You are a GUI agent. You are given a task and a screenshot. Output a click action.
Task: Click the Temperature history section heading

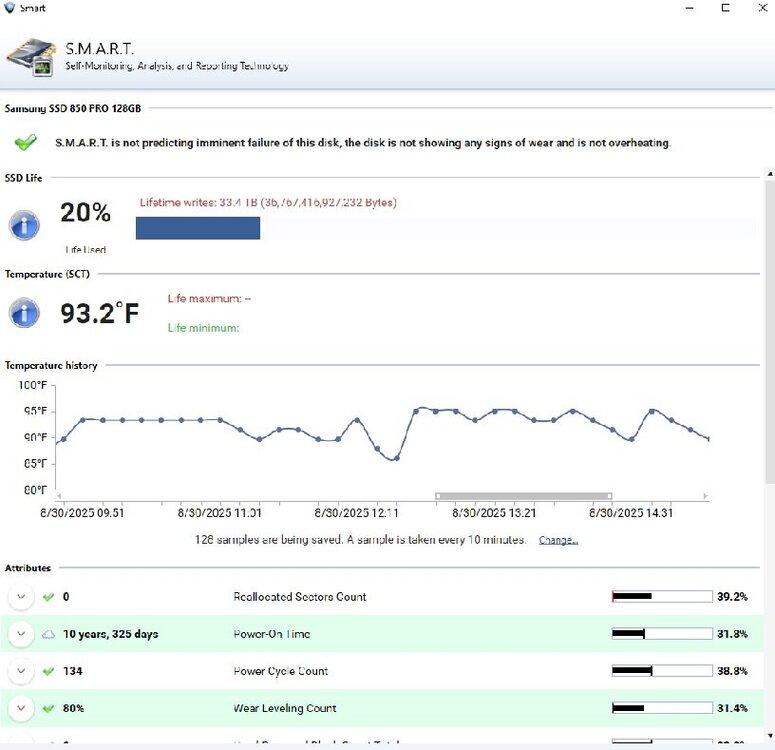[x=51, y=365]
